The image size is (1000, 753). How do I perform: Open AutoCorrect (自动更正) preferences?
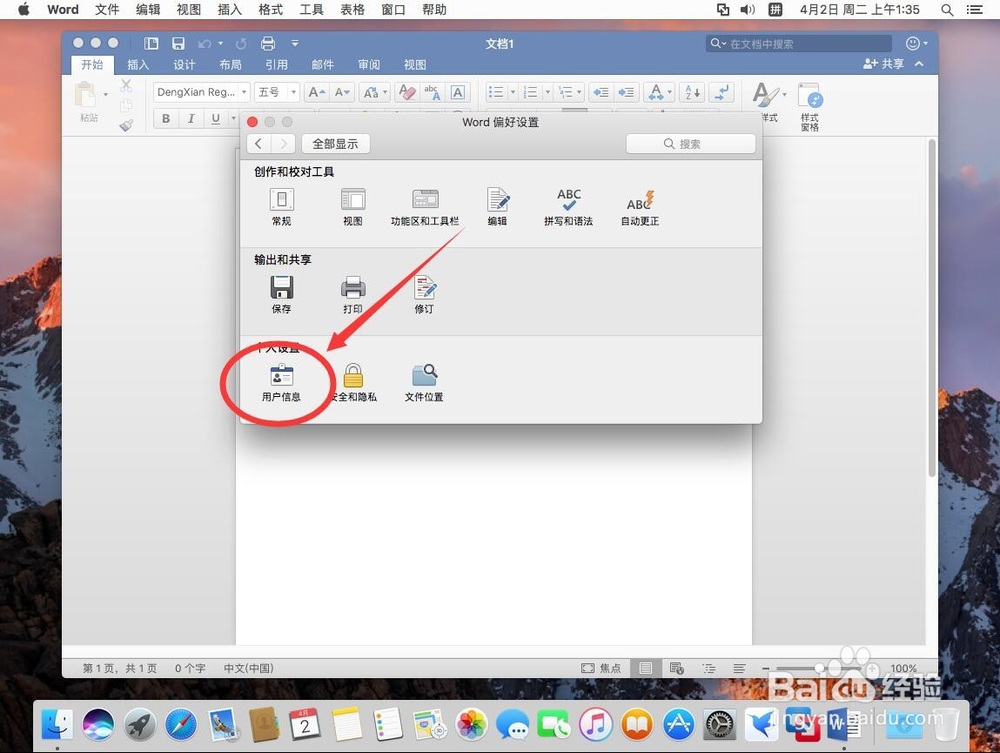coord(640,207)
